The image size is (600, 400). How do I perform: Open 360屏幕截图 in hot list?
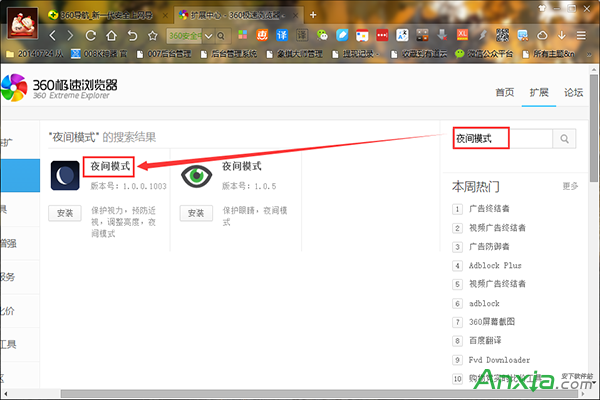click(x=492, y=322)
